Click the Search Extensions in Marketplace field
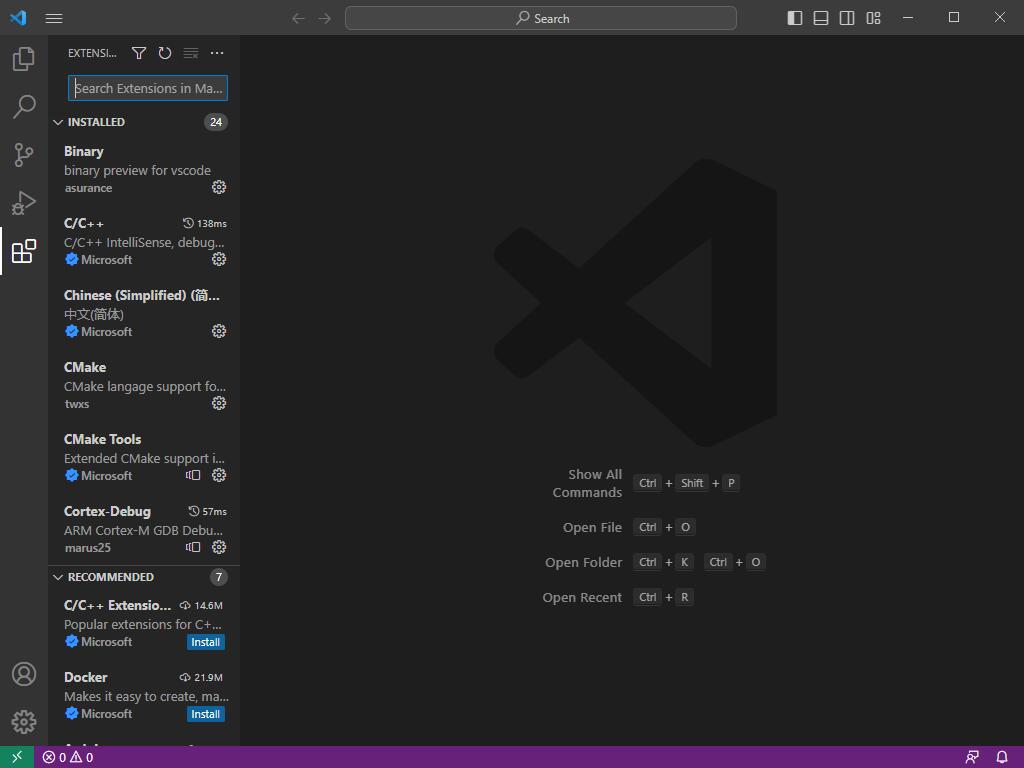Viewport: 1024px width, 768px height. [x=148, y=88]
